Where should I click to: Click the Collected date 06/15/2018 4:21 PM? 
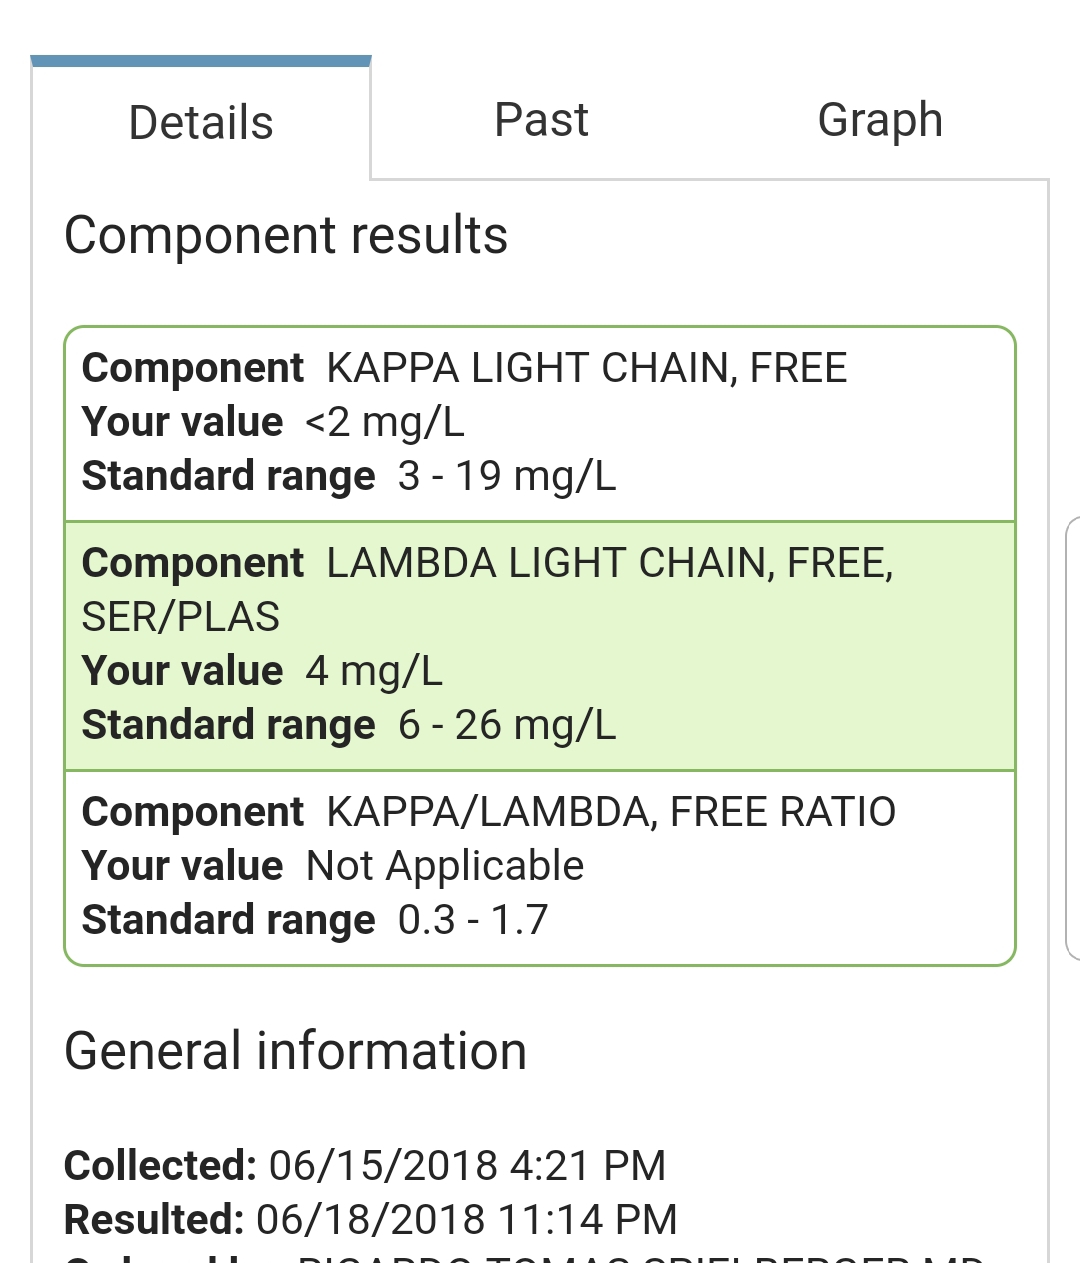point(467,1166)
